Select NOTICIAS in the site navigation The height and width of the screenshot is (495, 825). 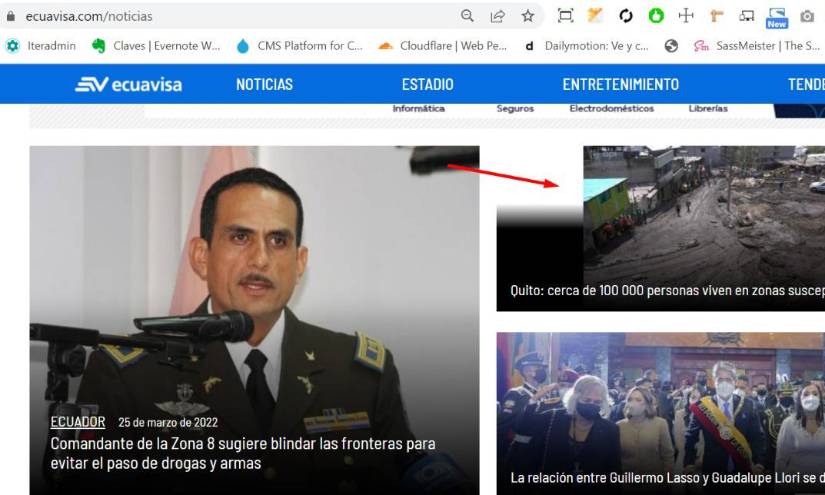click(x=264, y=85)
